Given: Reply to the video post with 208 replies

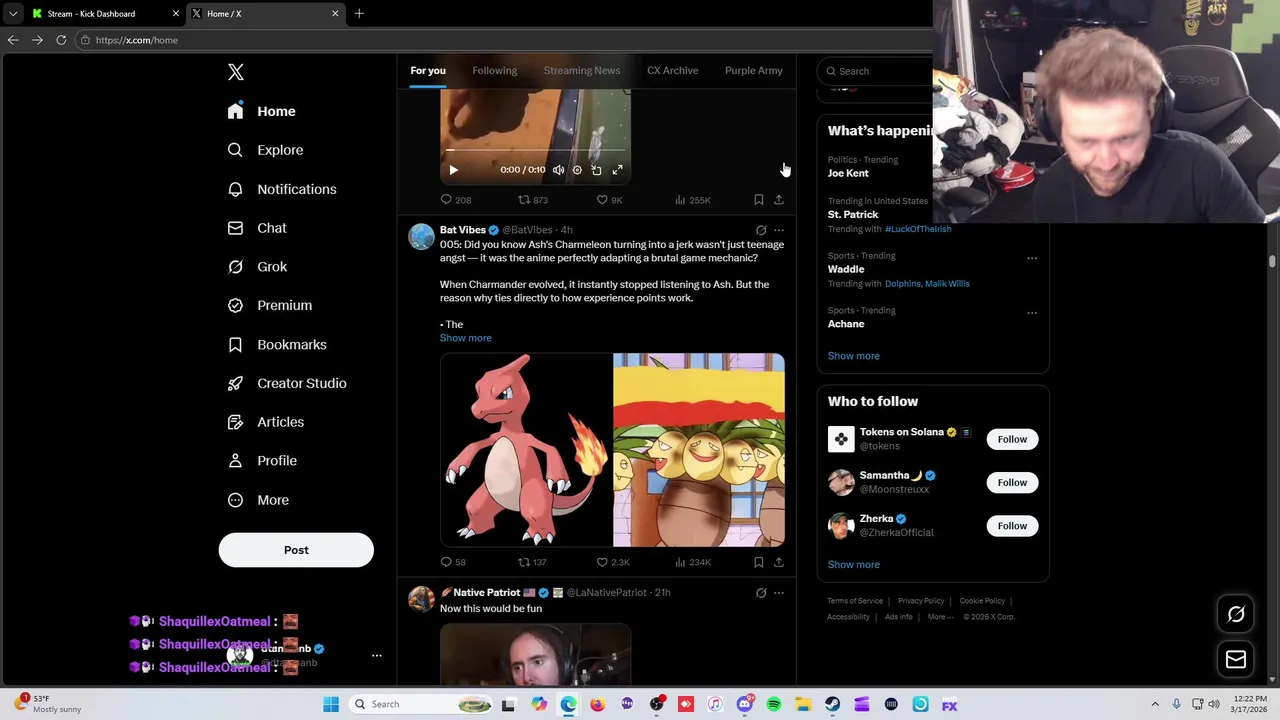Looking at the screenshot, I should pyautogui.click(x=456, y=200).
